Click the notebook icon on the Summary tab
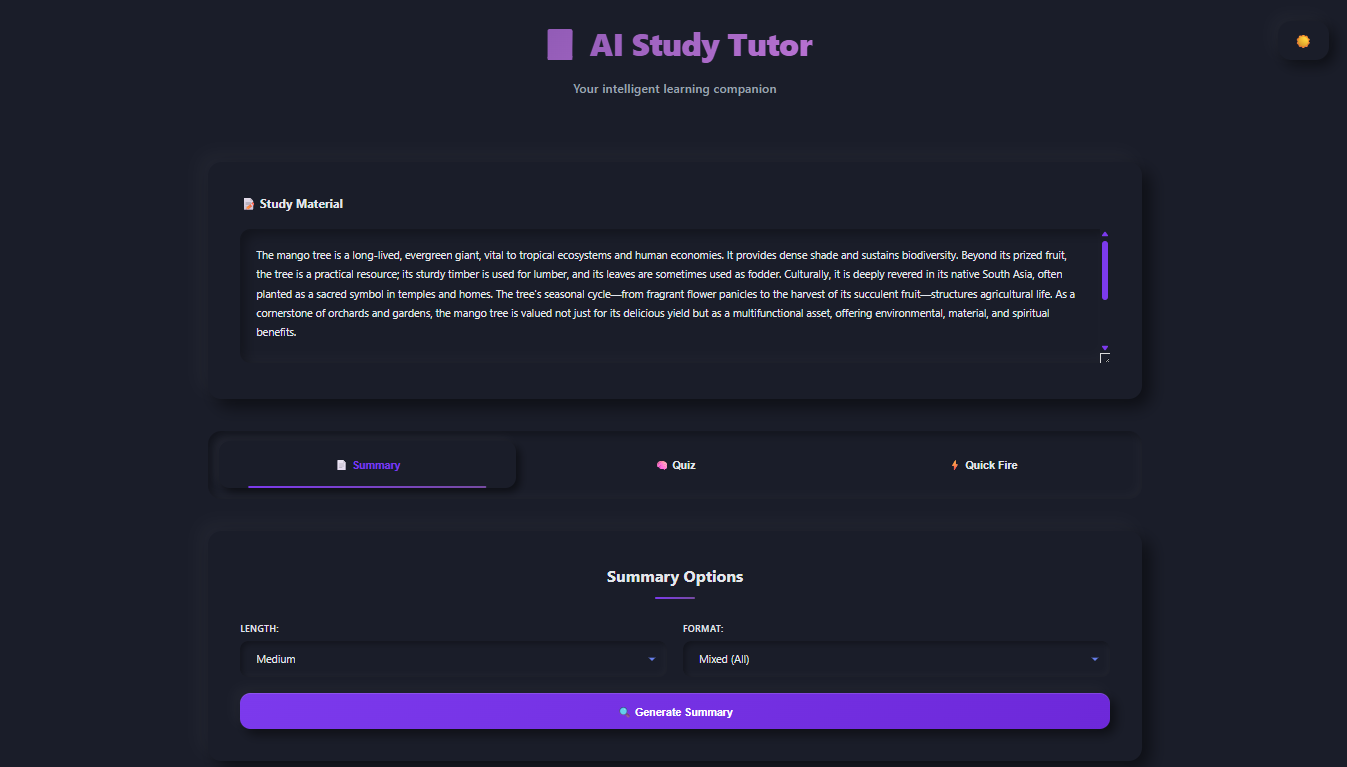 click(340, 465)
